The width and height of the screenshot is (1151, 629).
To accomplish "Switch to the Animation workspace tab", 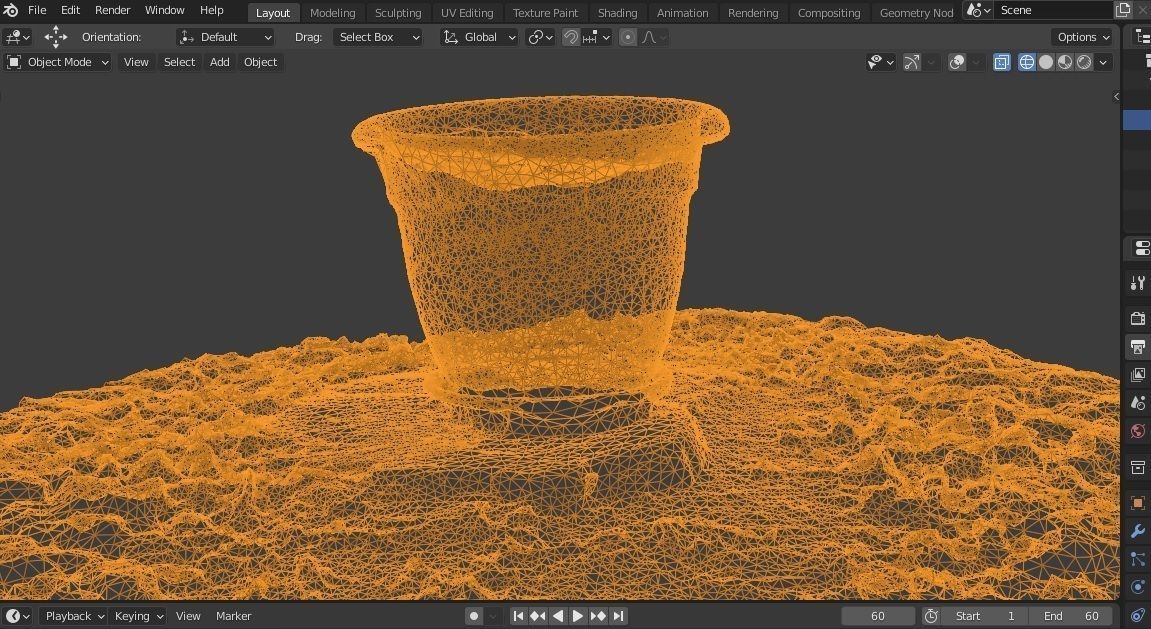I will (x=683, y=12).
